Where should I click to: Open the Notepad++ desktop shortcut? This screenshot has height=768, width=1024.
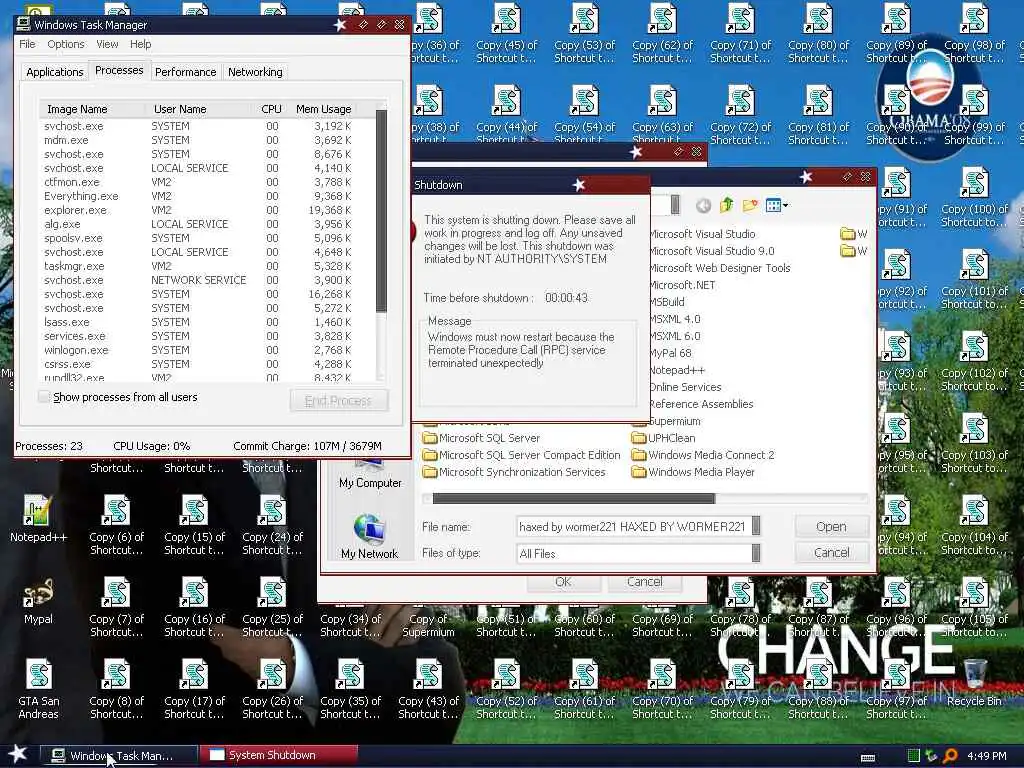click(x=38, y=518)
